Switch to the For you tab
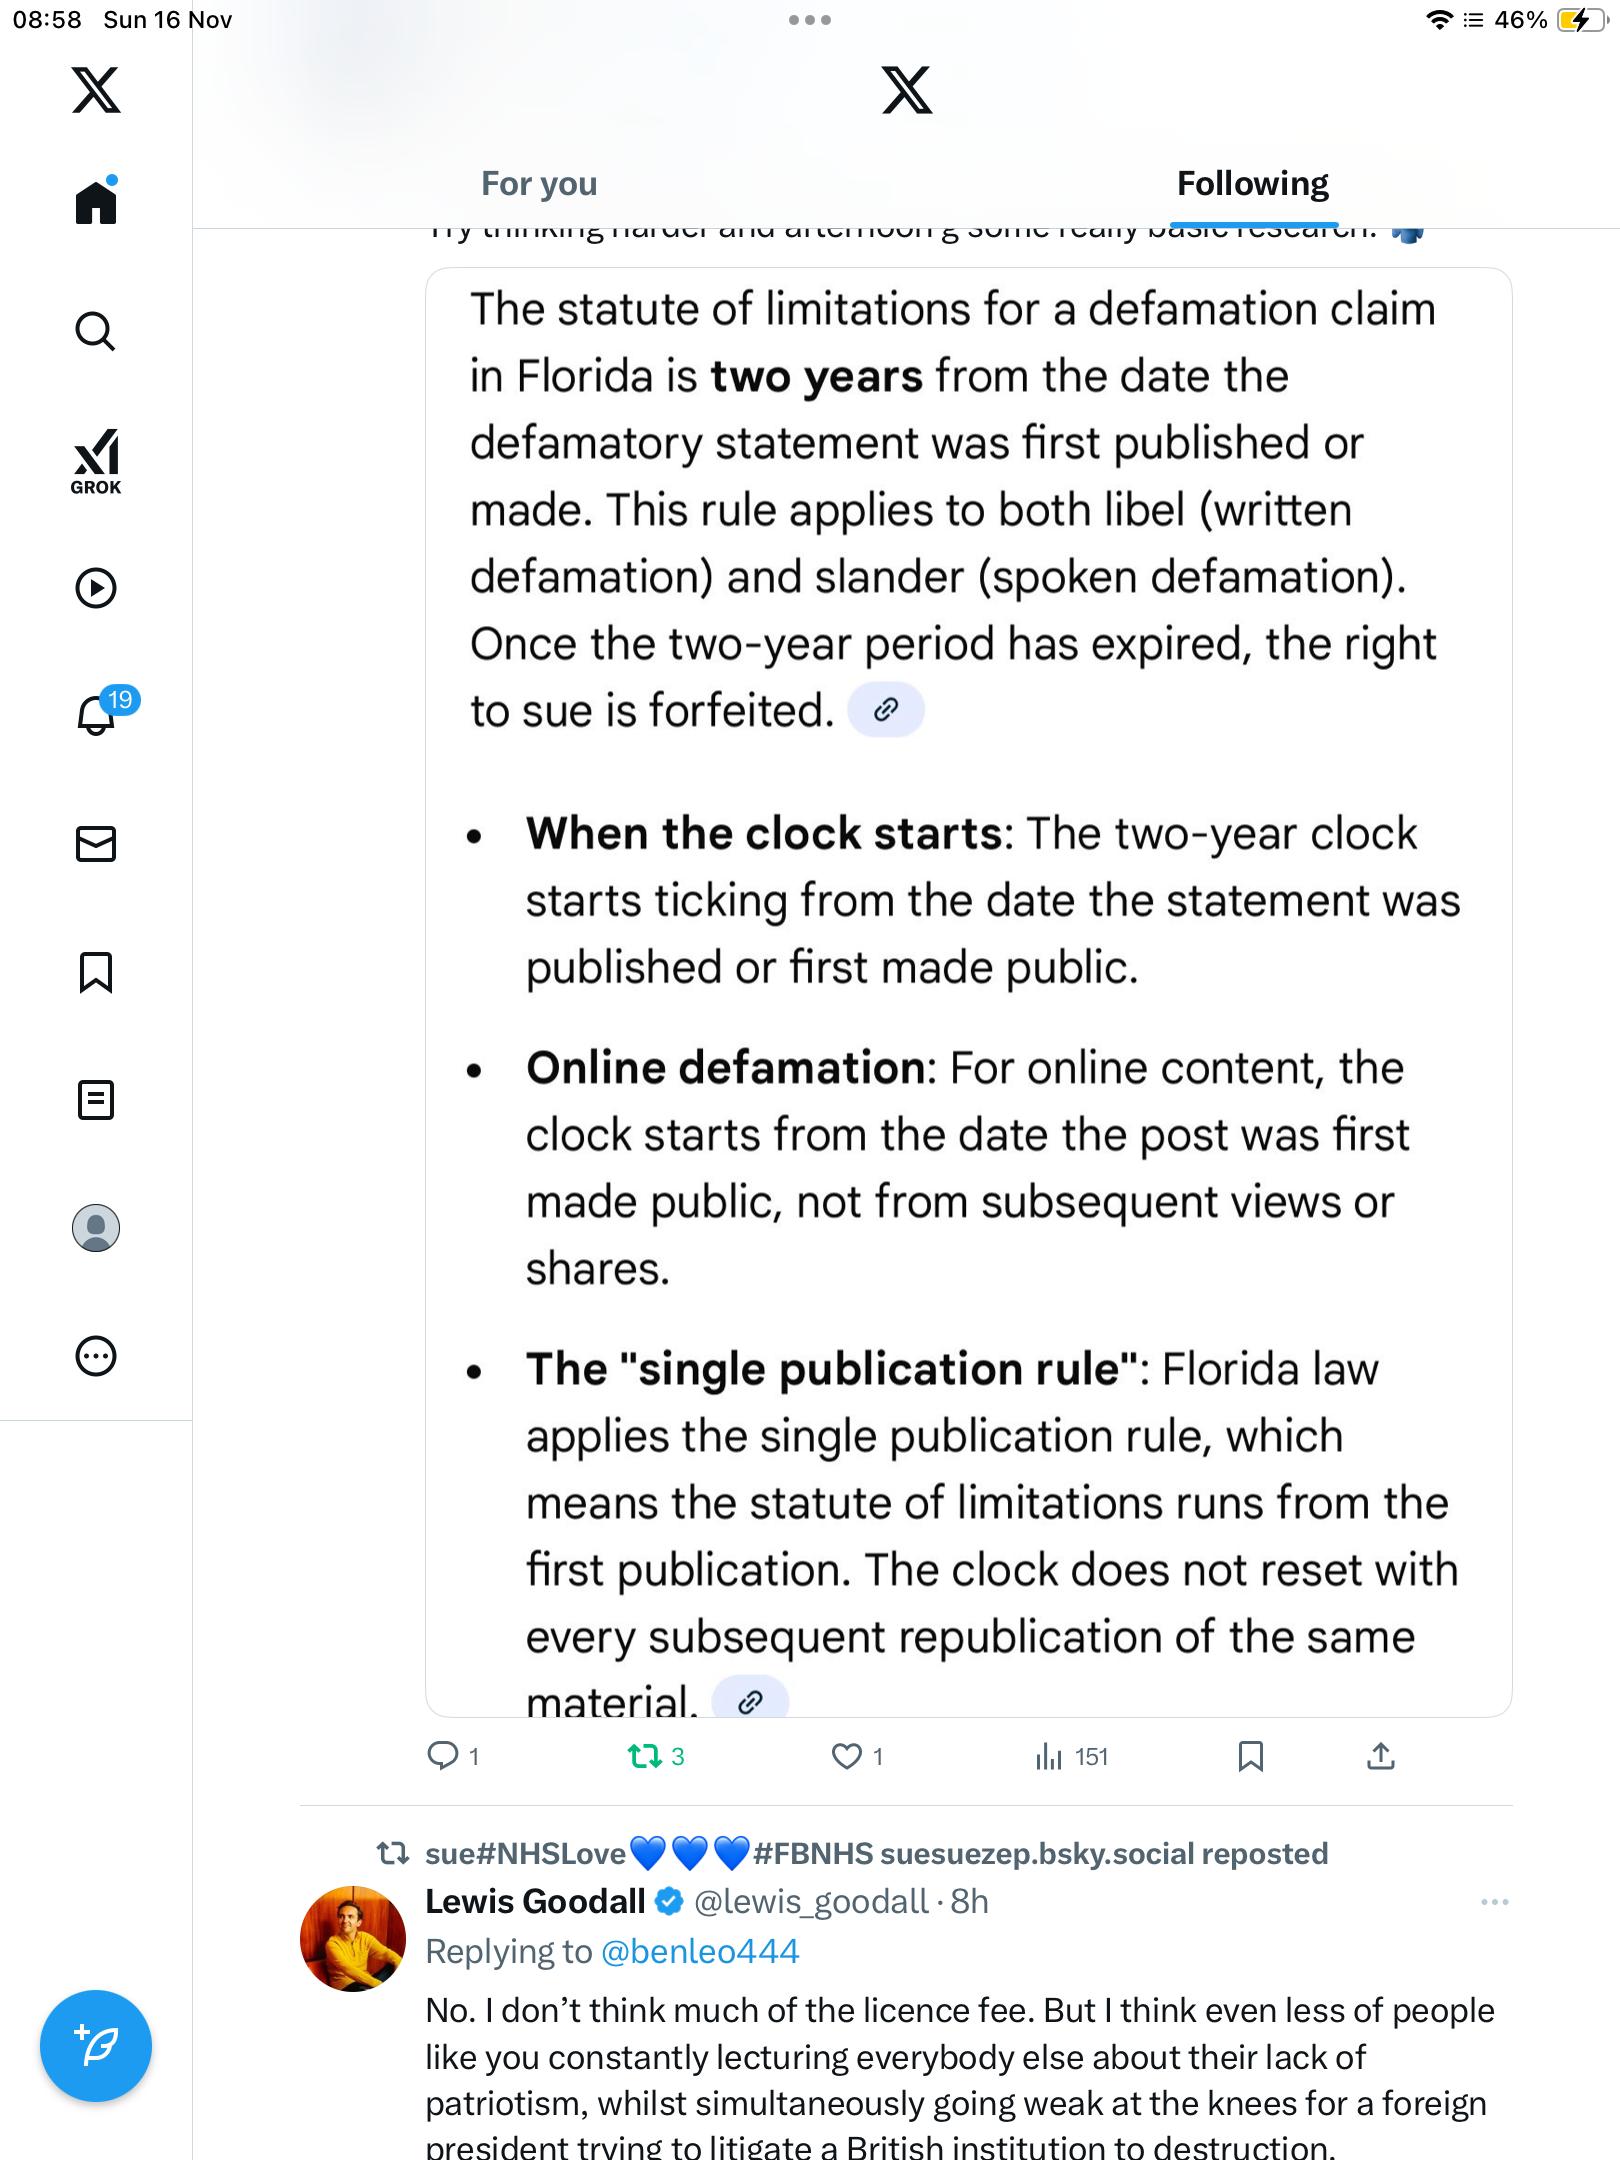 (539, 184)
